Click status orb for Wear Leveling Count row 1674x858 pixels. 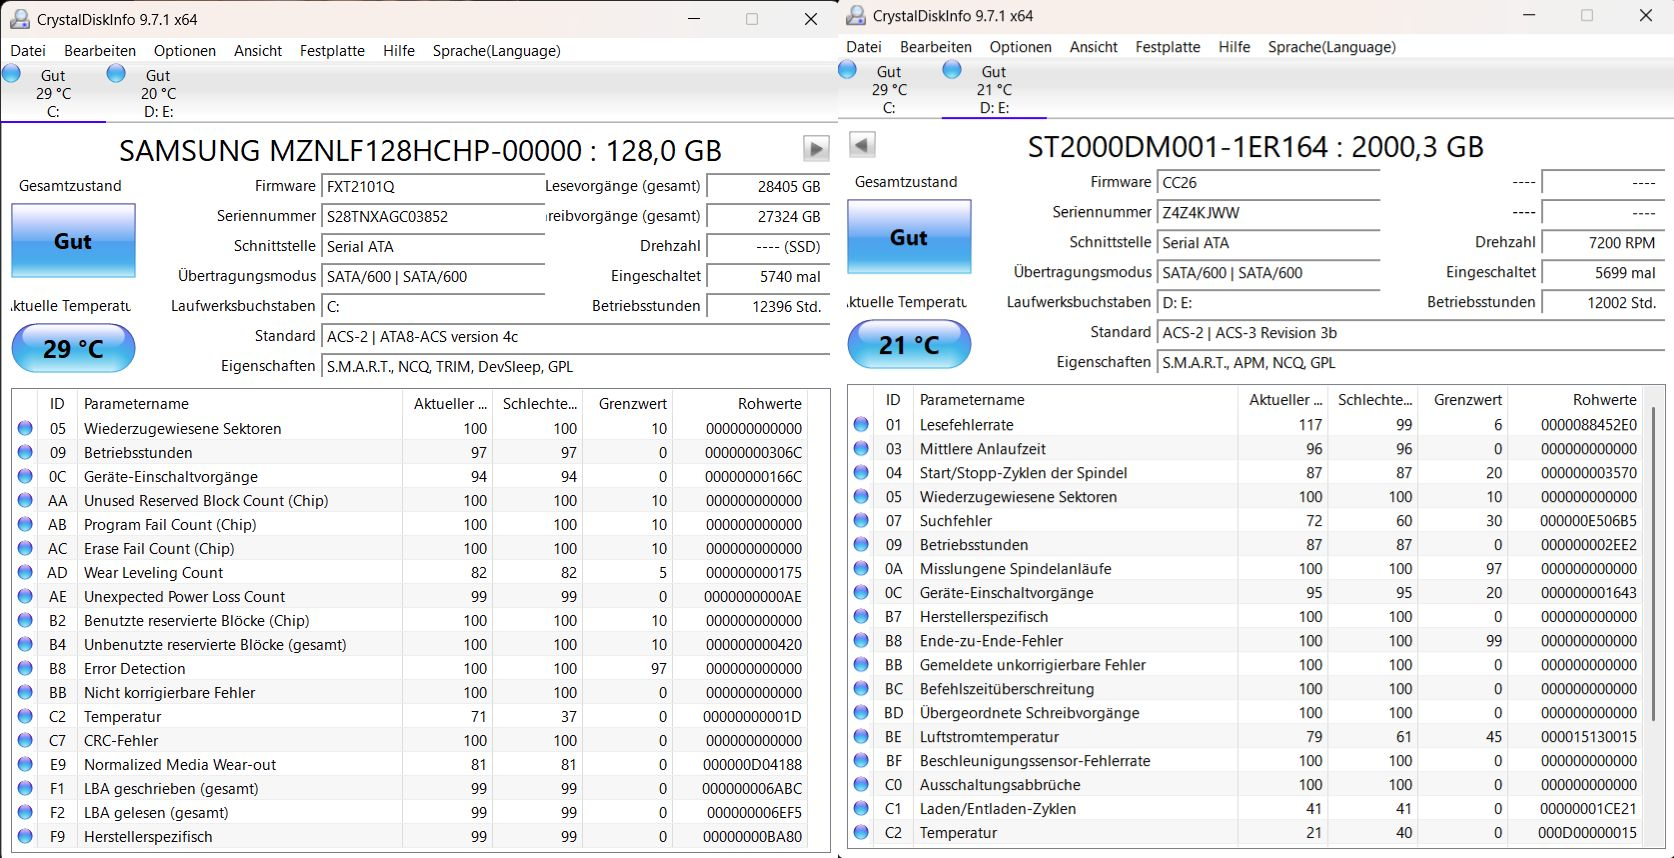[x=25, y=572]
